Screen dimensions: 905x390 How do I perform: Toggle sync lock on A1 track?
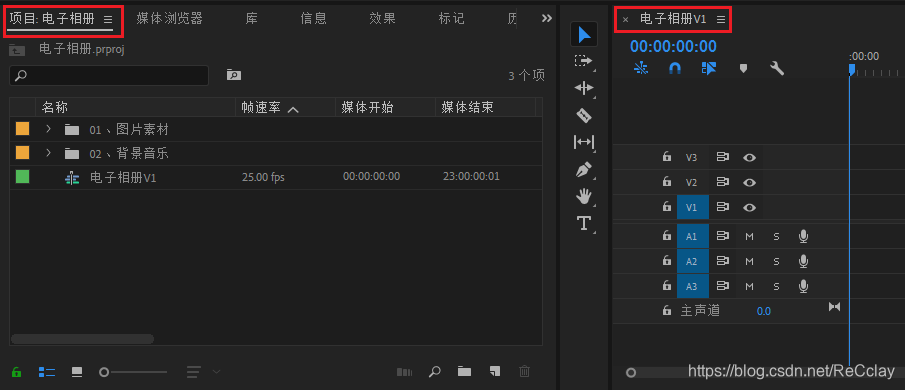(x=723, y=236)
